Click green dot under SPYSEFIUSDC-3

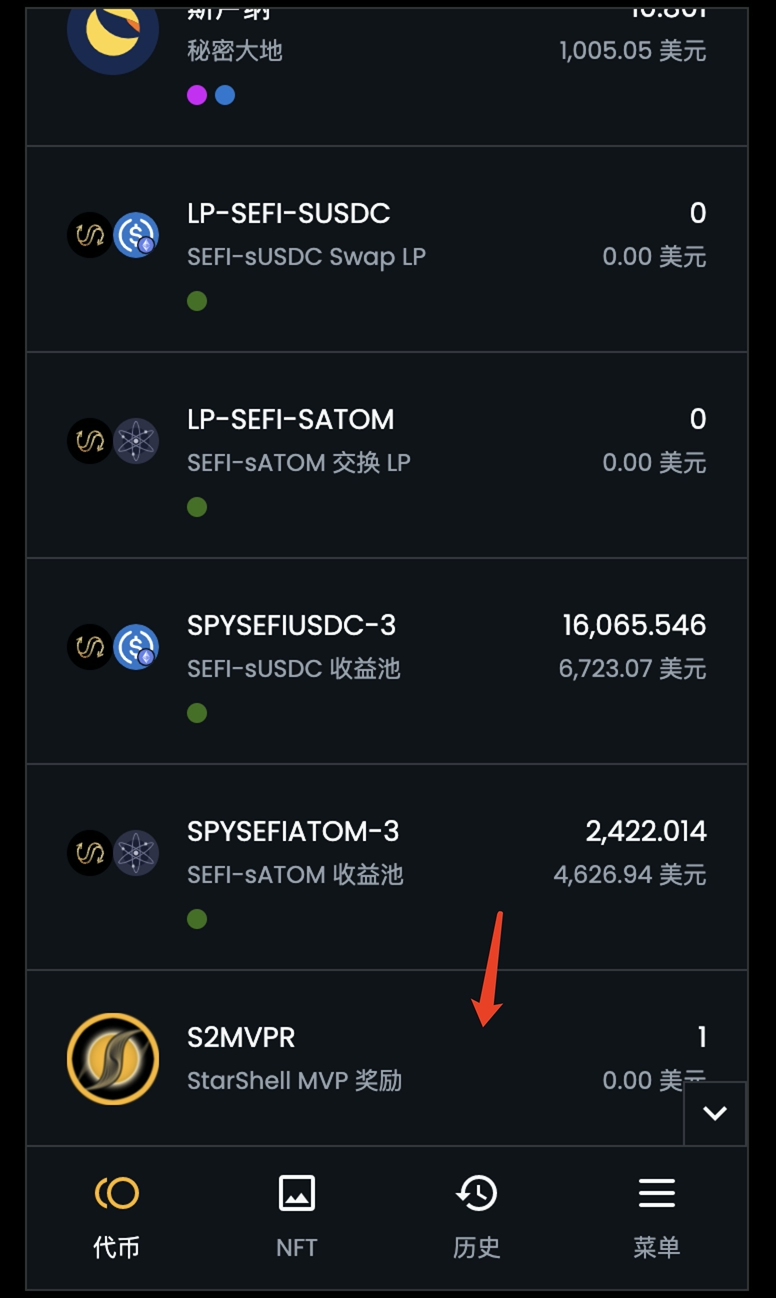click(197, 713)
